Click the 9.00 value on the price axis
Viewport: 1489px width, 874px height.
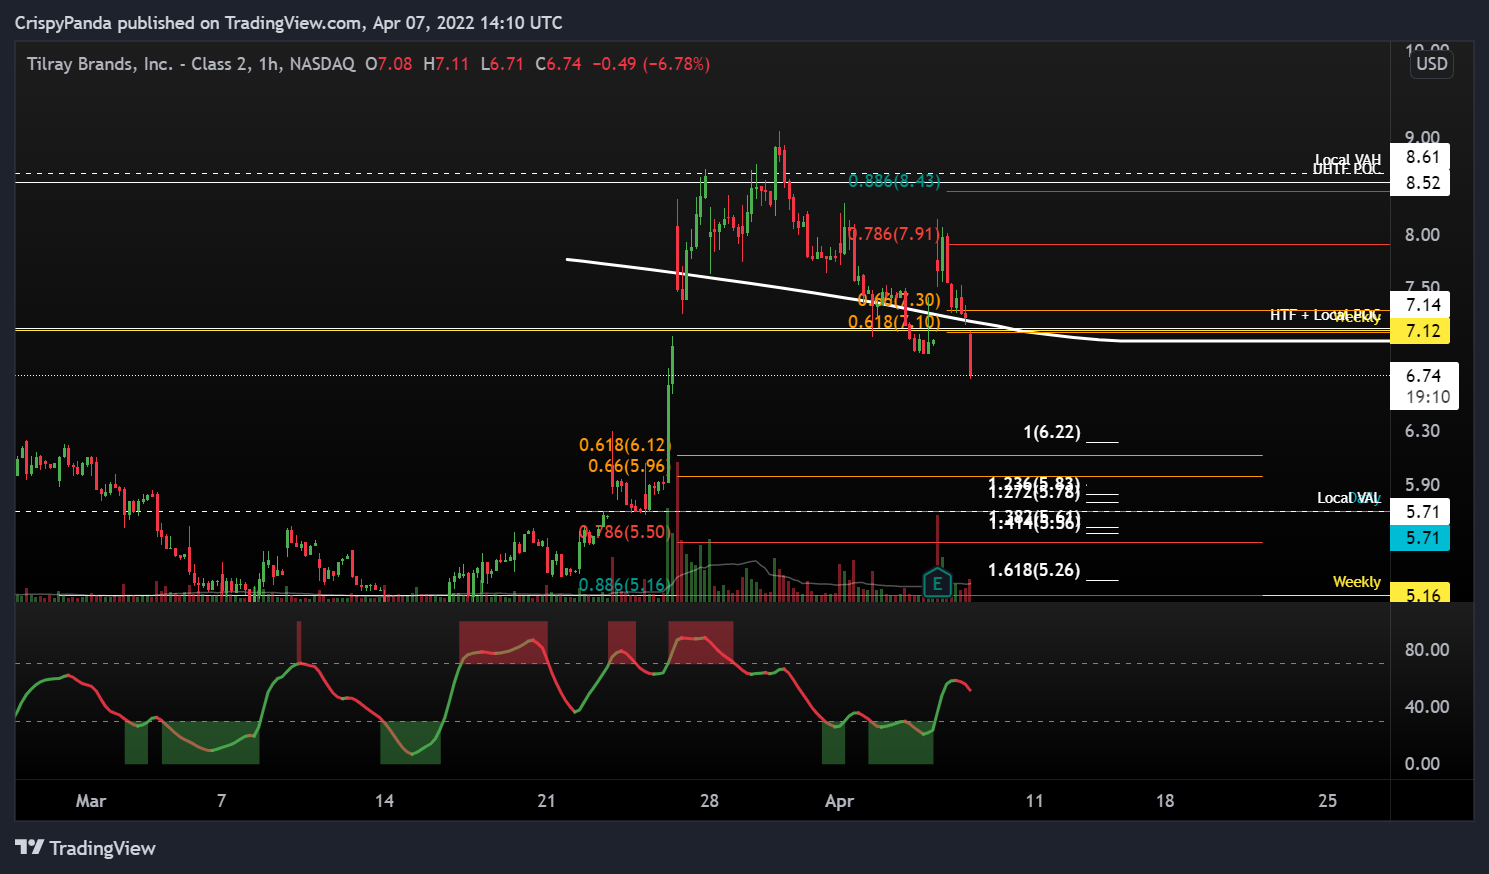tap(1422, 138)
